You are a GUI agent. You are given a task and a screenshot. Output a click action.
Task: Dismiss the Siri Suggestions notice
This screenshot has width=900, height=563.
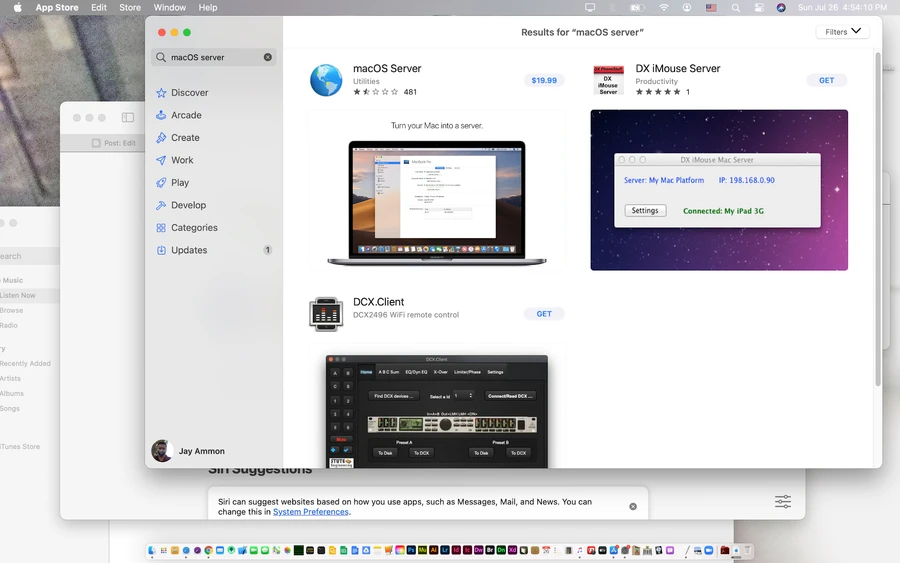(633, 506)
